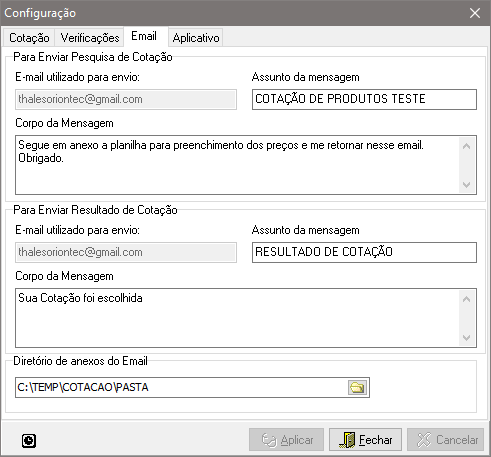
Task: Click the clock icon at bottom left
Action: pos(29,441)
